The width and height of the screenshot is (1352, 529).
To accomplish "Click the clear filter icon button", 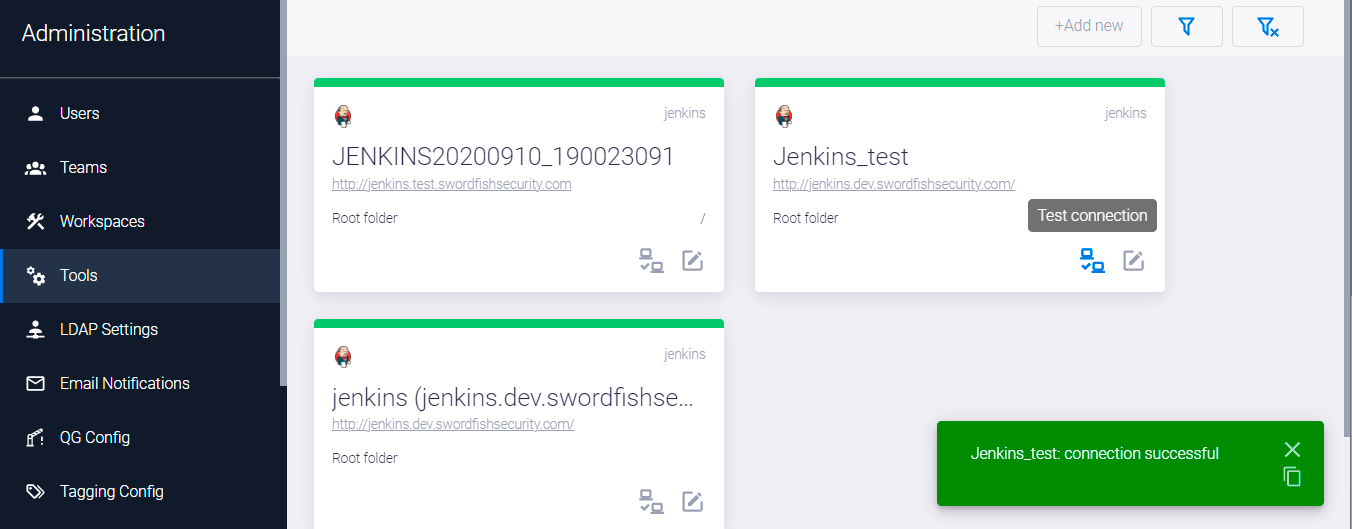I will point(1267,27).
